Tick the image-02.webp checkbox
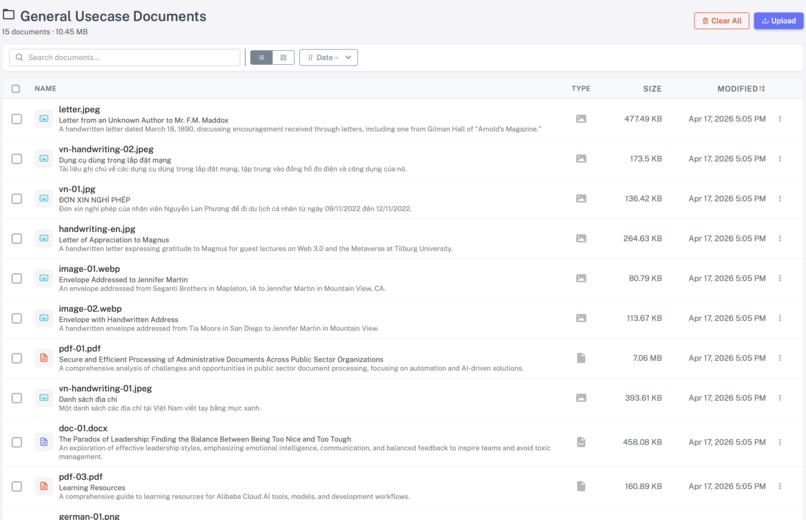 coord(16,318)
